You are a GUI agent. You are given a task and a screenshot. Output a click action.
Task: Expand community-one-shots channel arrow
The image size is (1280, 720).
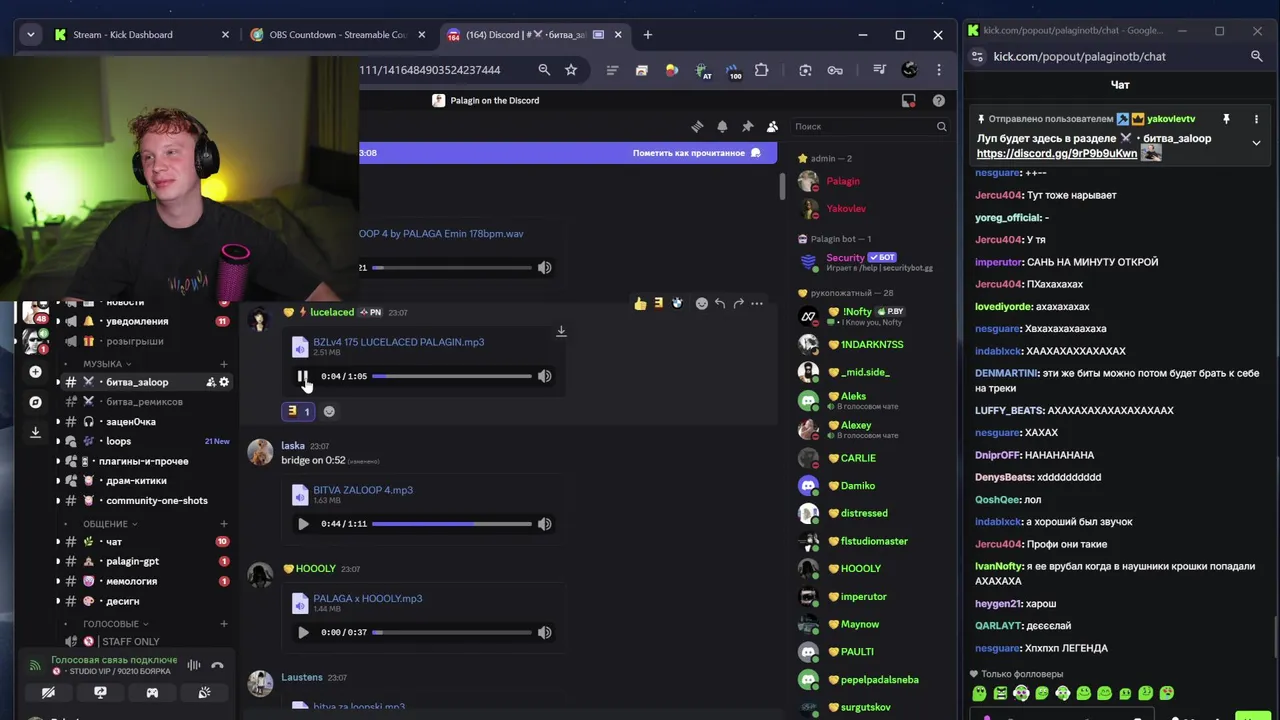[58, 501]
